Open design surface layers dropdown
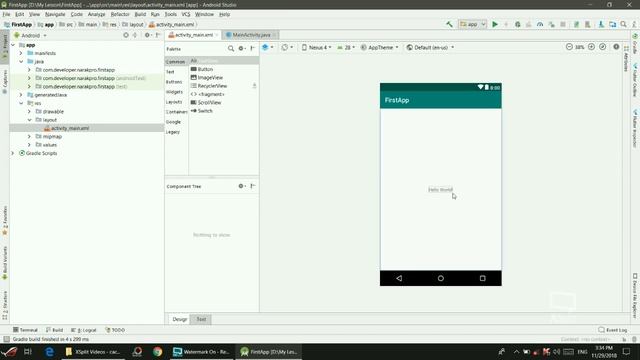Screen dimensions: 640x360 (267, 47)
